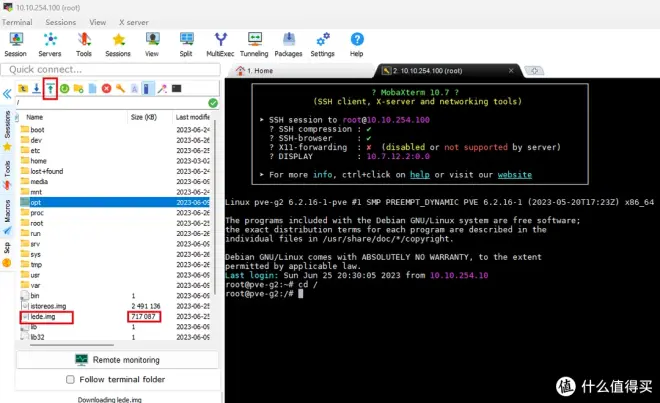Screen dimensions: 660x403
Task: Open the Tools side tab
Action: click(x=7, y=175)
